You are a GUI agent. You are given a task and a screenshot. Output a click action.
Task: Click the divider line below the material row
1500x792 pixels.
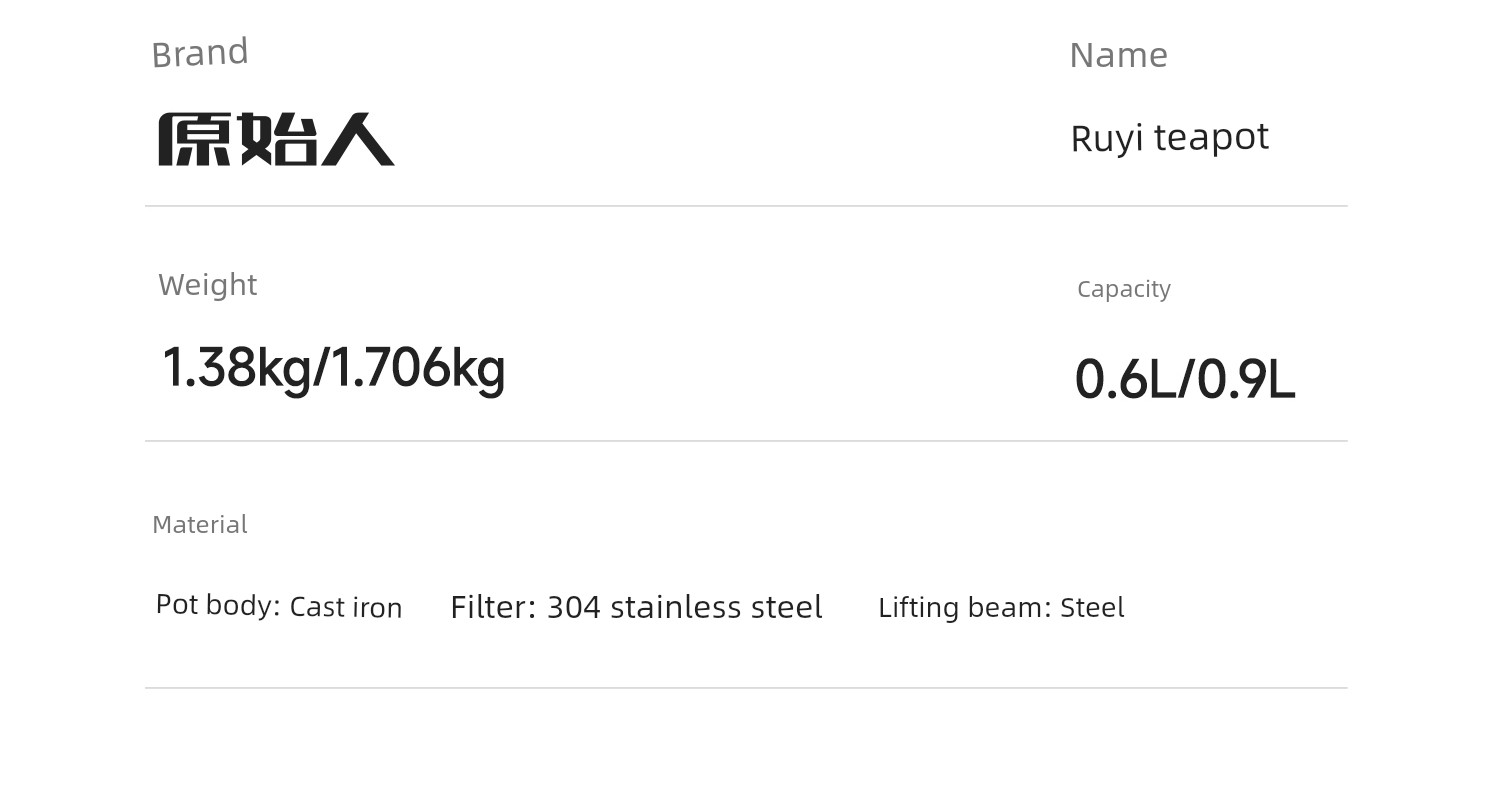tap(746, 688)
